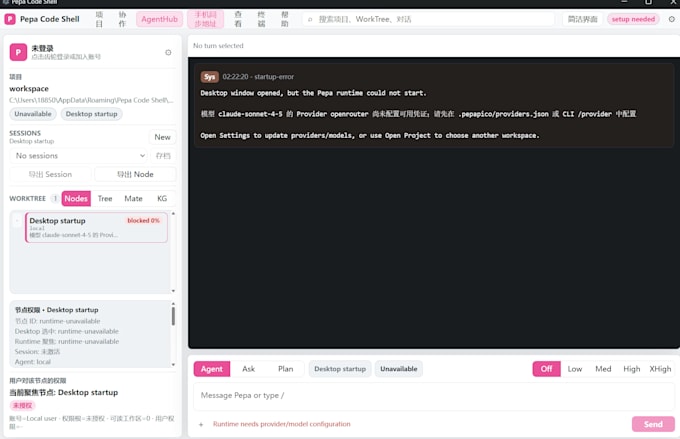Click the setup needed badge
The image size is (680, 439).
pos(633,19)
